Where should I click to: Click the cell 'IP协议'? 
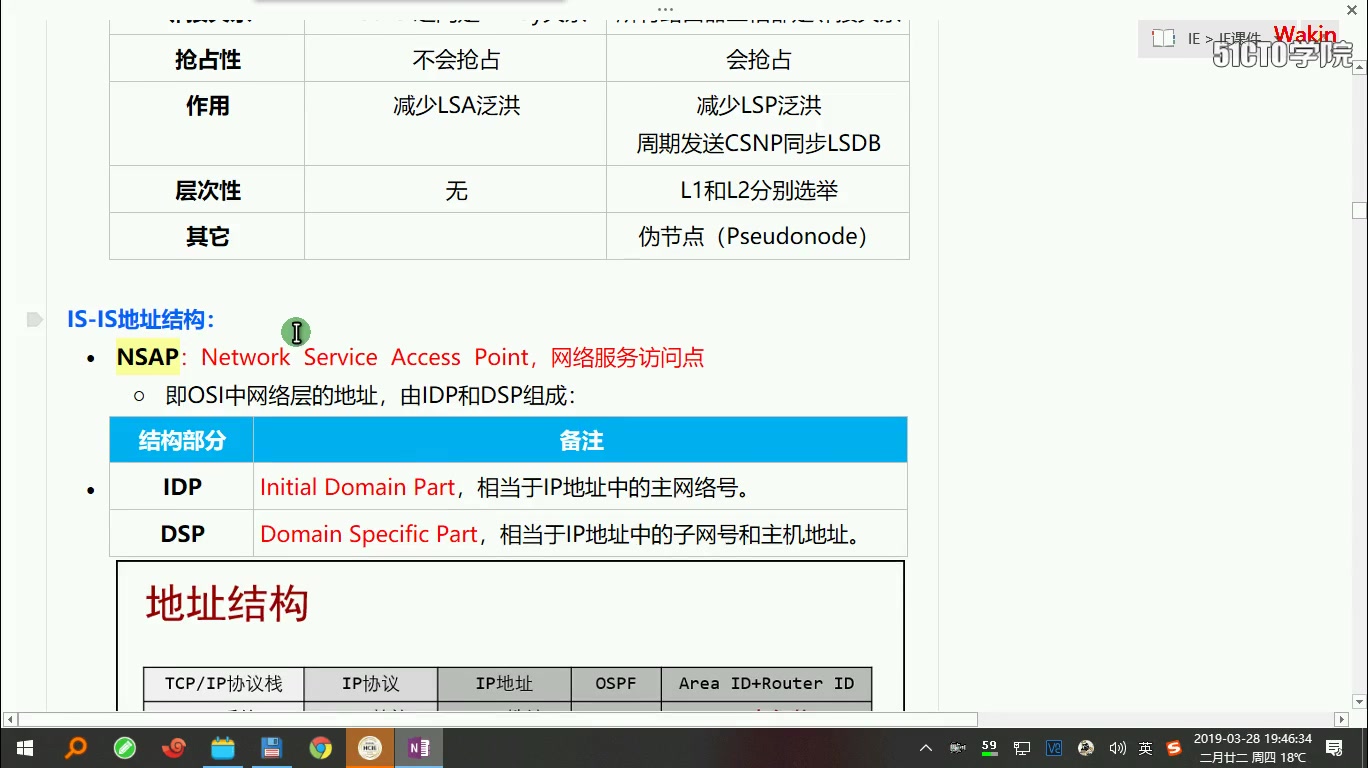371,684
